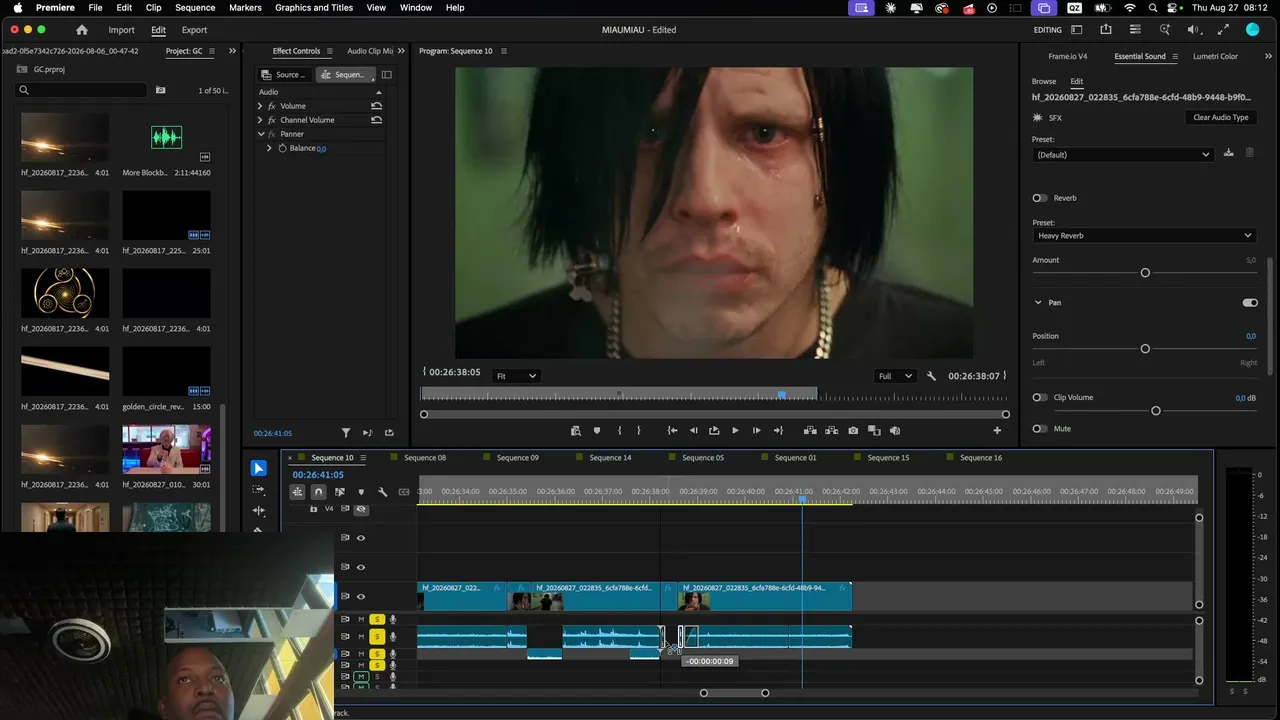Image resolution: width=1280 pixels, height=720 pixels.
Task: Switch to Import mode
Action: coord(121,30)
